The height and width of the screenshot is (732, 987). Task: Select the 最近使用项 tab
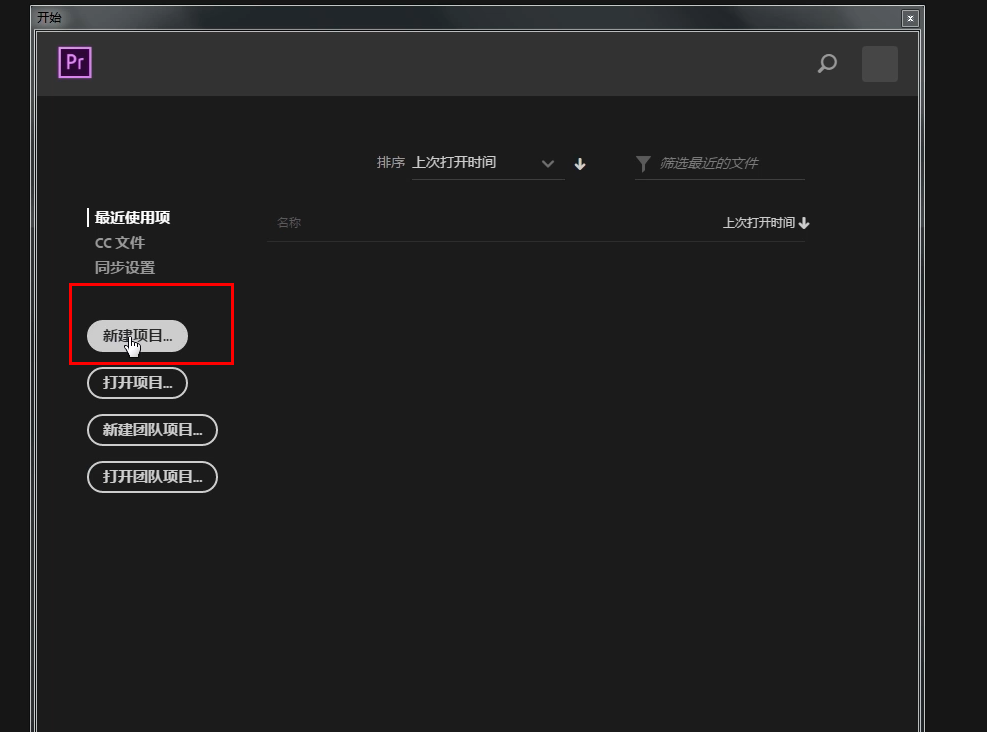coord(132,218)
